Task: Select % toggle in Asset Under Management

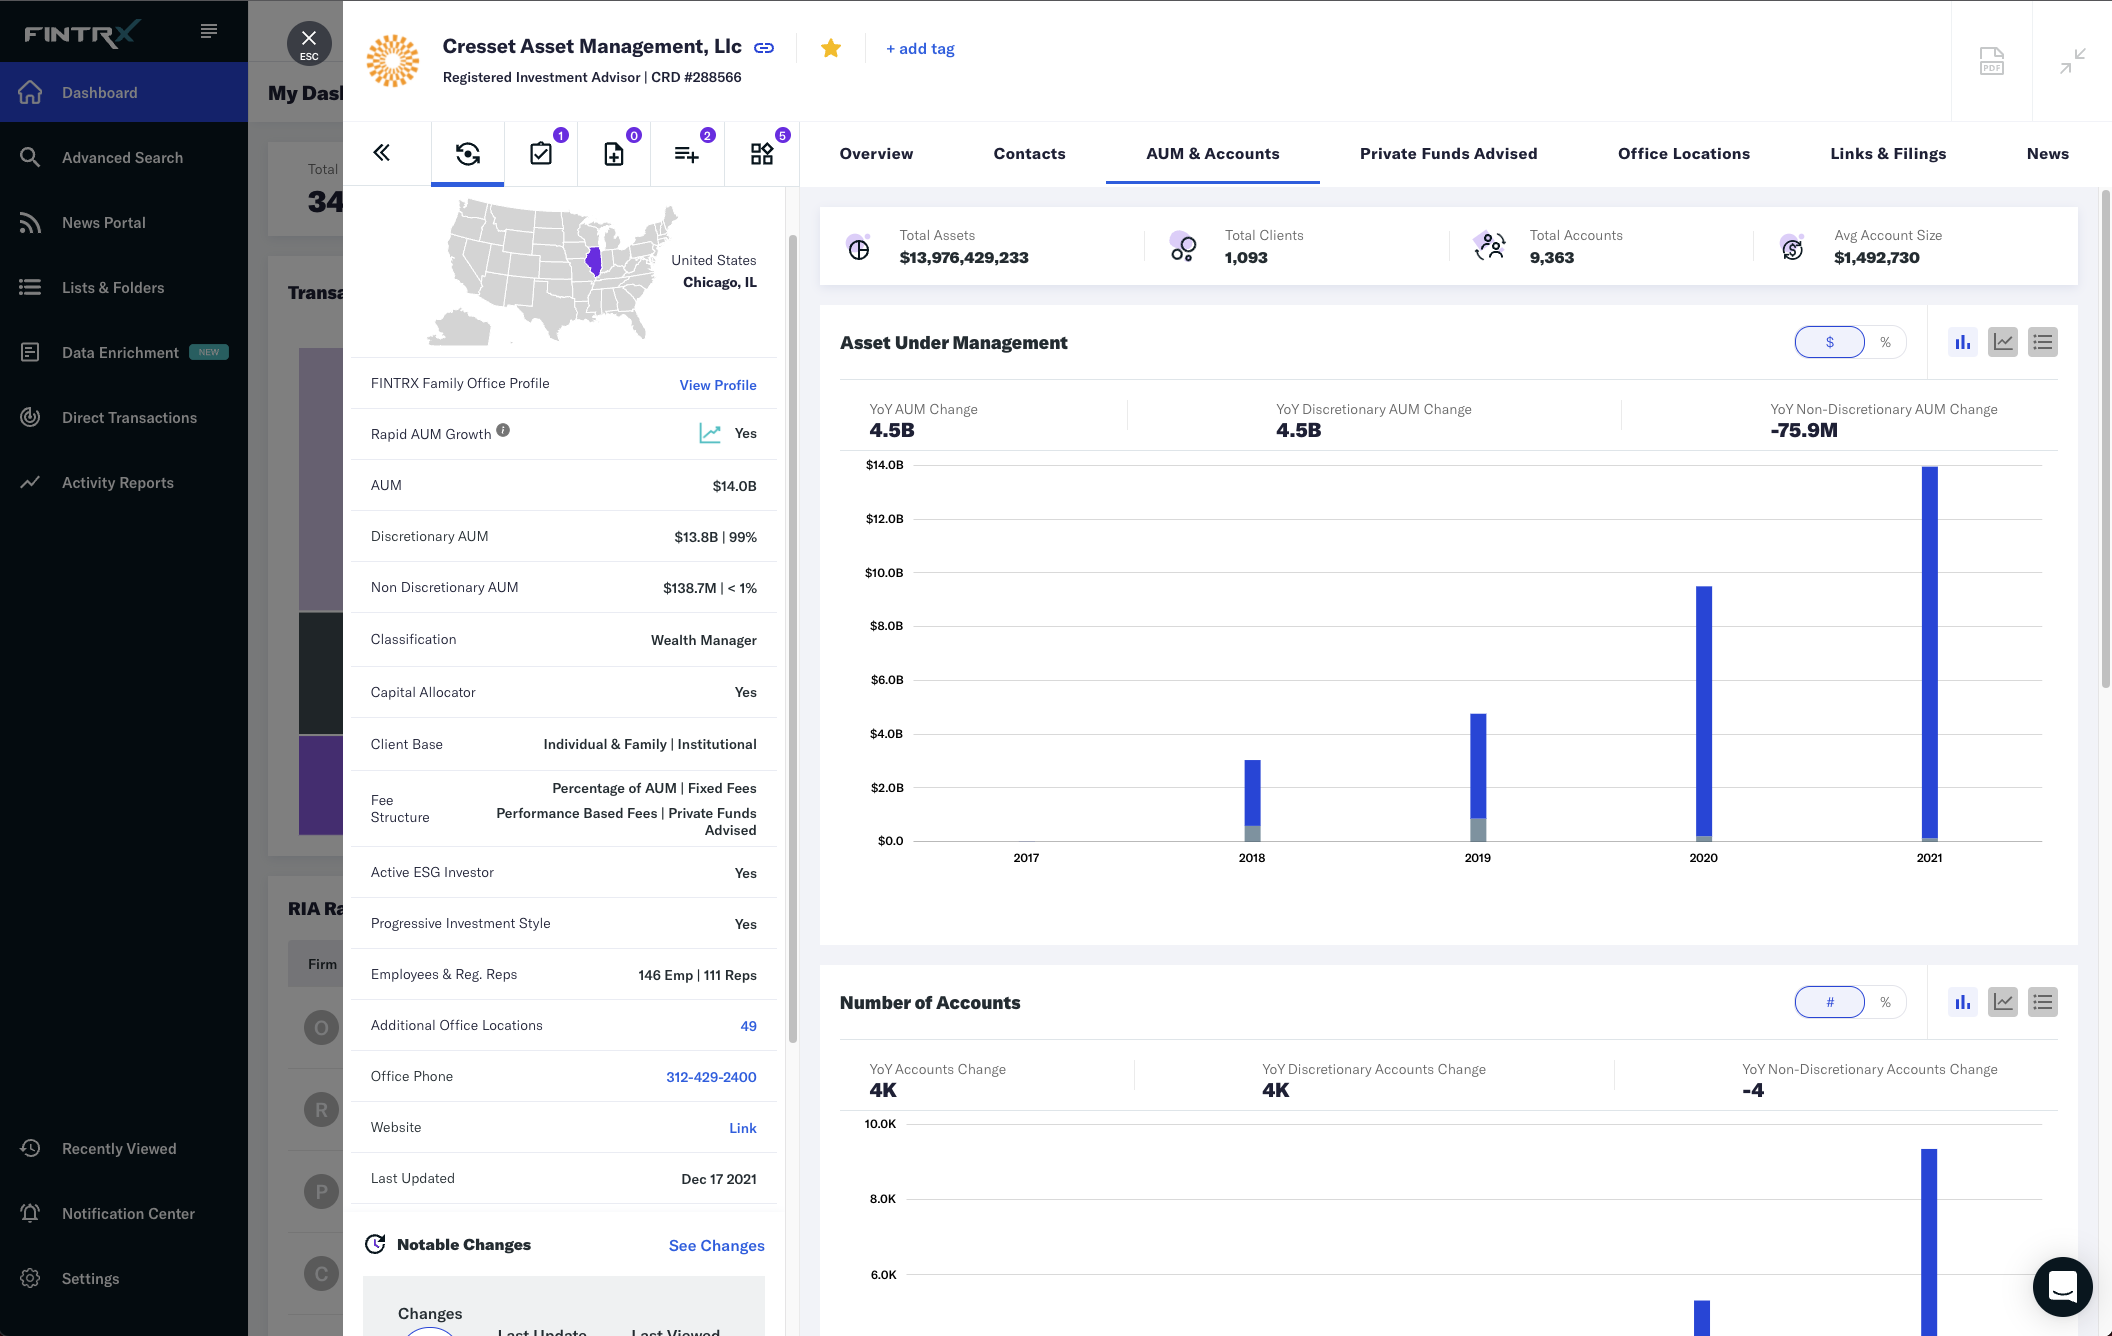Action: (1886, 342)
